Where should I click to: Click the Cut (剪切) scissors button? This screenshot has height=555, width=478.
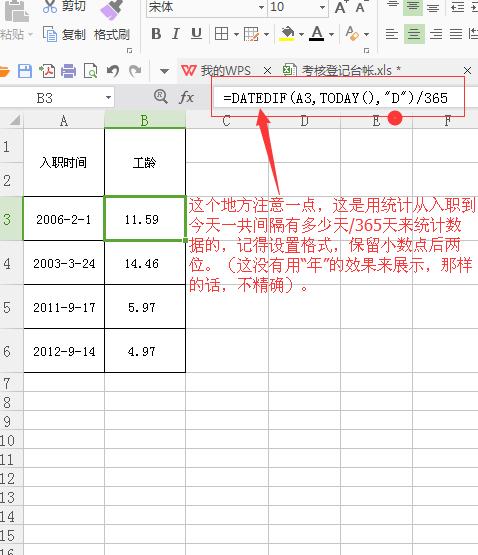pyautogui.click(x=64, y=6)
